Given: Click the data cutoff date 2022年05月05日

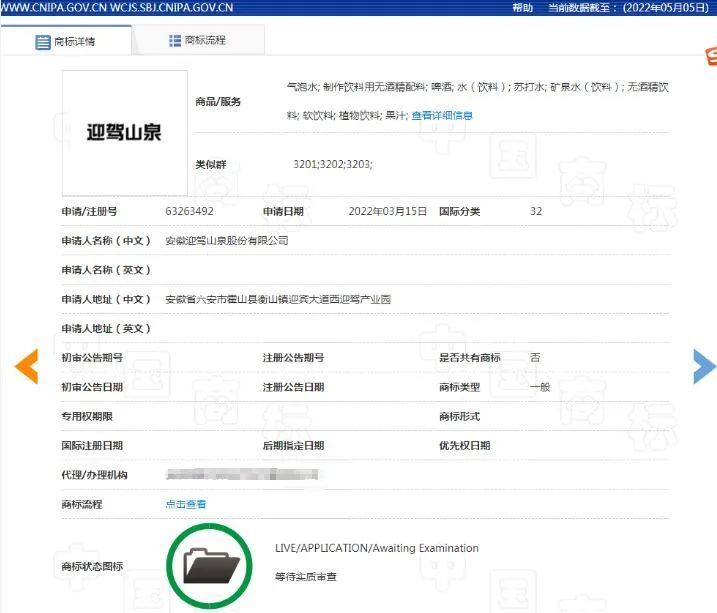Looking at the screenshot, I should (665, 8).
